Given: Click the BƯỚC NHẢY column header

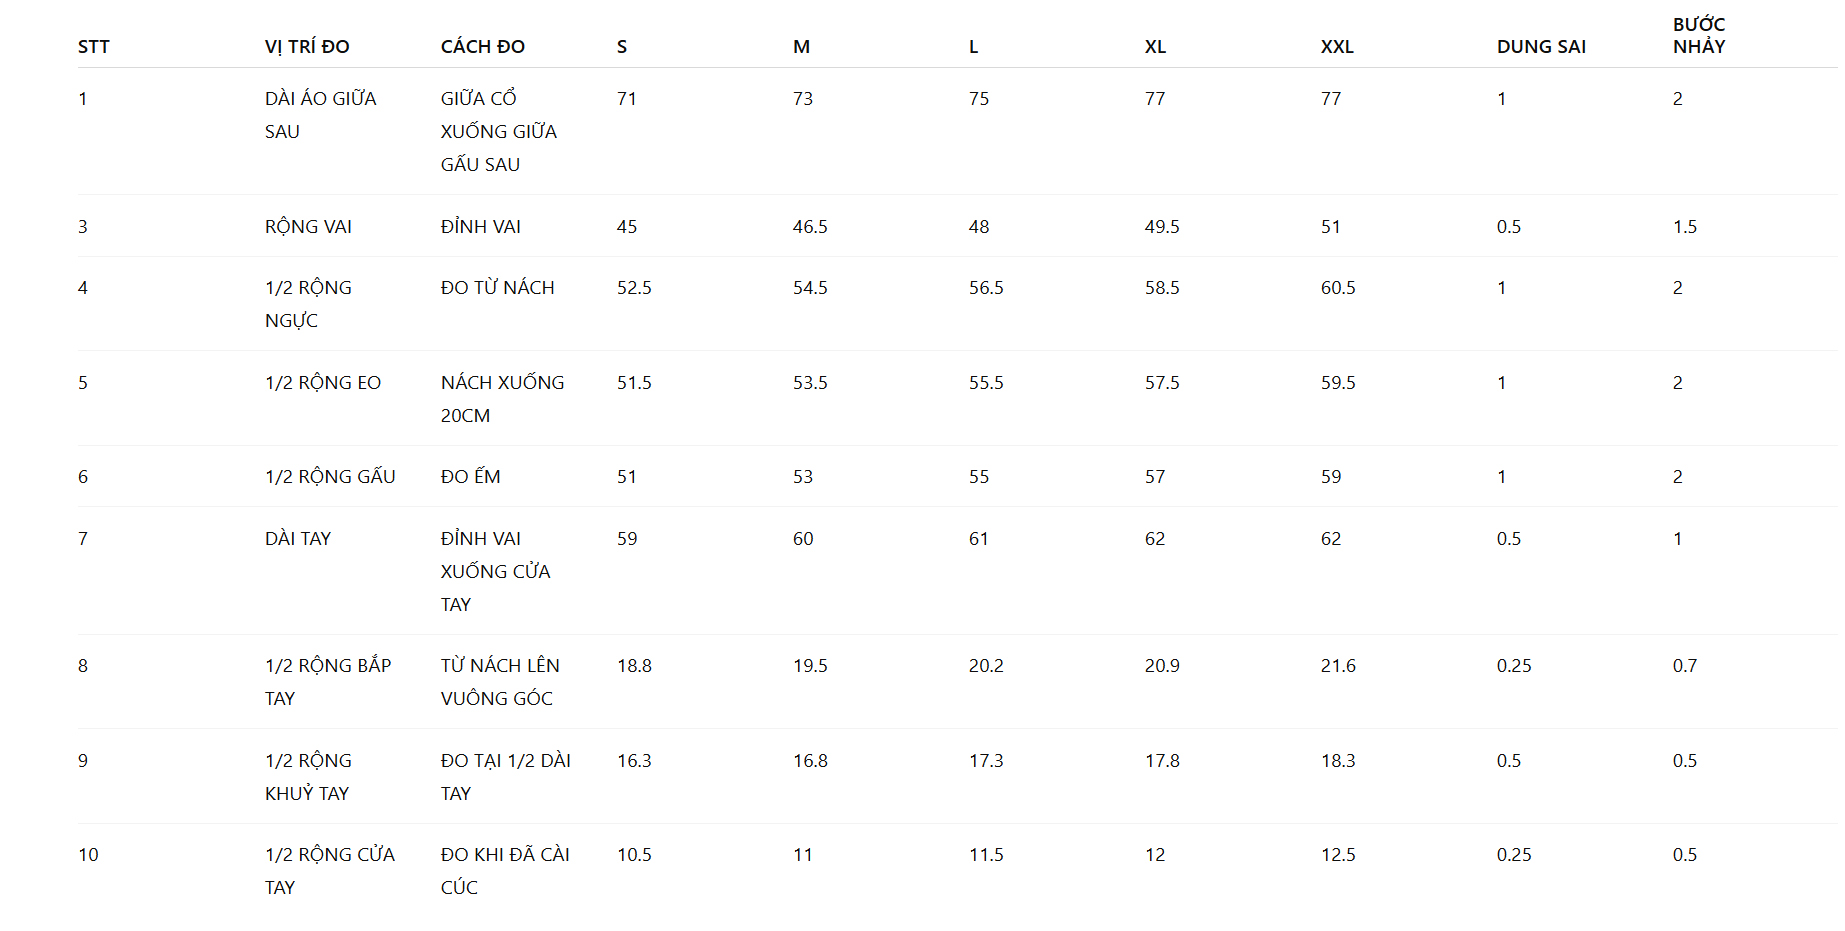Looking at the screenshot, I should point(1699,35).
